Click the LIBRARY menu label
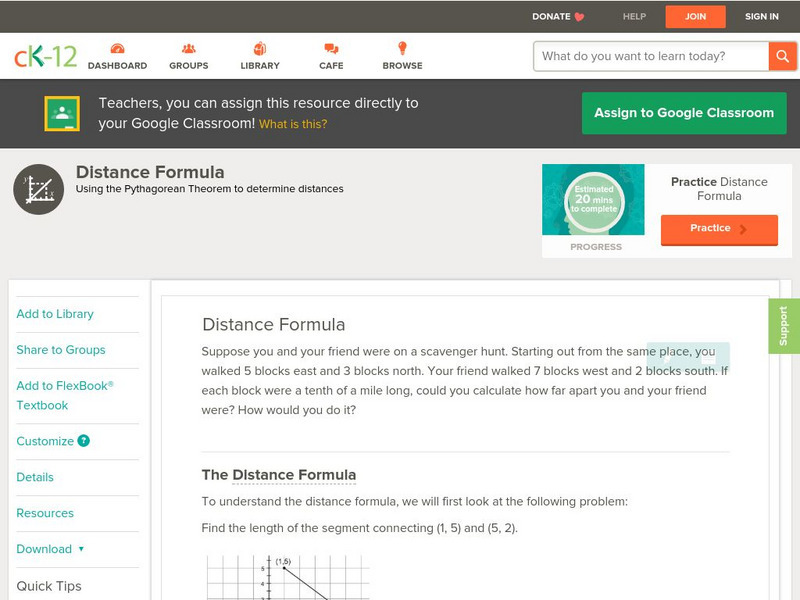The image size is (800, 600). pos(260,66)
